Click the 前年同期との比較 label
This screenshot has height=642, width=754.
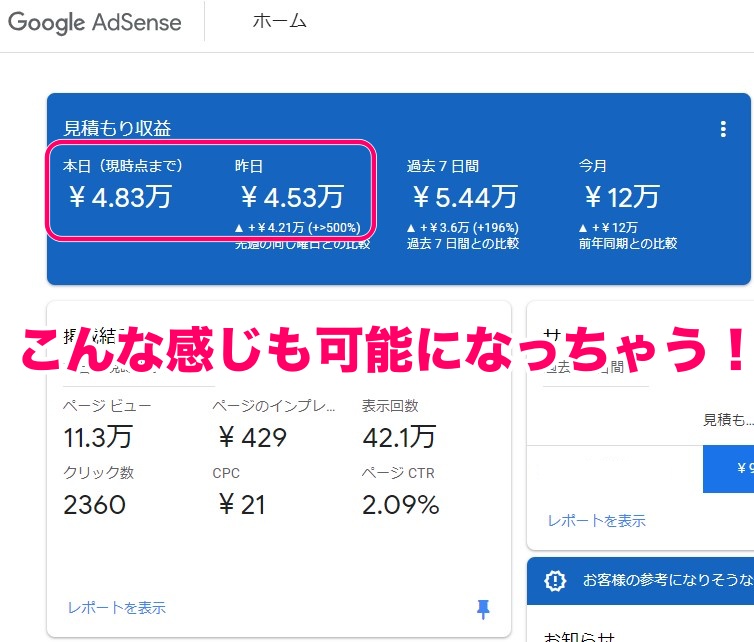coord(628,243)
